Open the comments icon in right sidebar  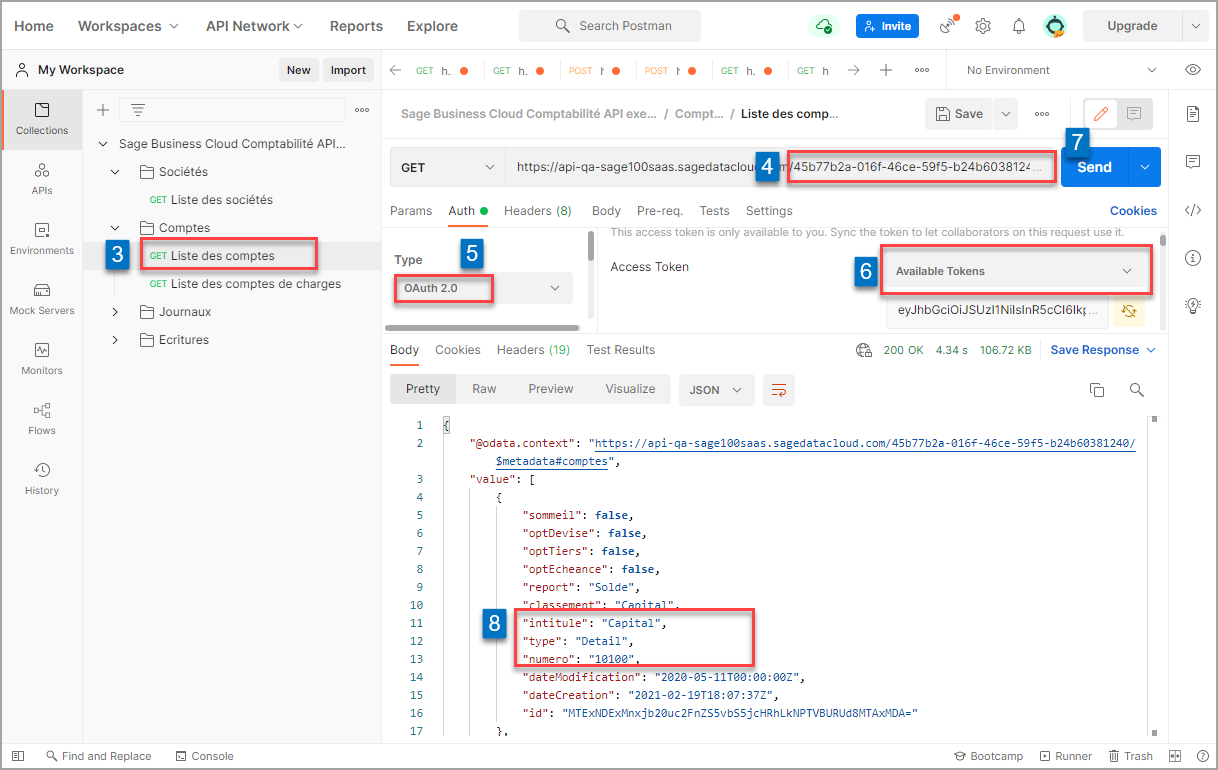pos(1192,162)
